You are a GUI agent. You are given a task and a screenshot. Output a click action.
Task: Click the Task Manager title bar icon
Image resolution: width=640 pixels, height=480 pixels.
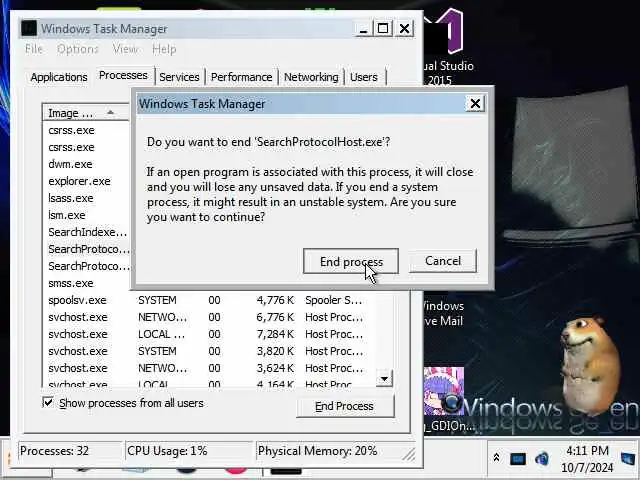click(29, 29)
